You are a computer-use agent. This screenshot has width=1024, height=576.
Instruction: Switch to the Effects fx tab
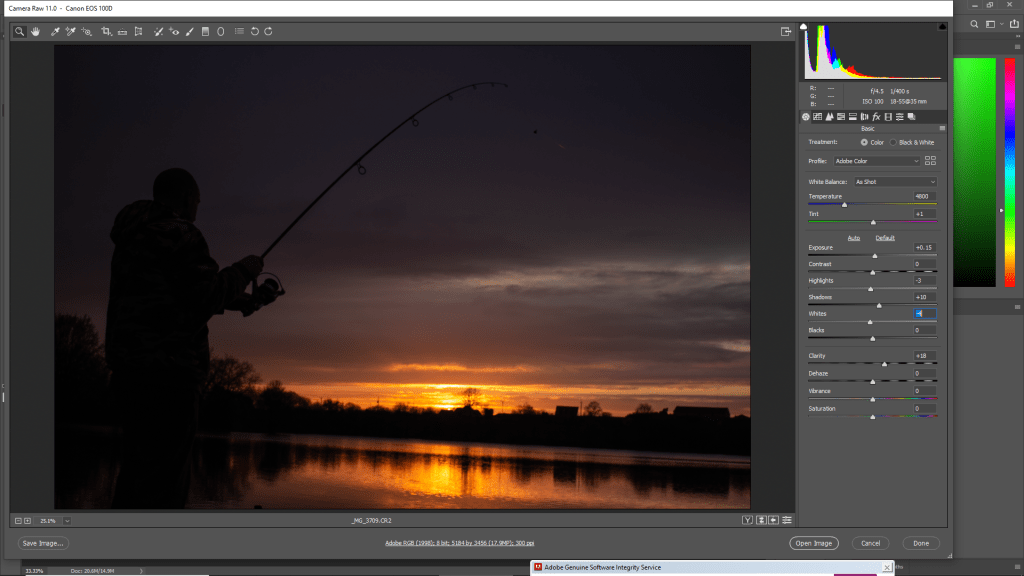click(x=876, y=117)
